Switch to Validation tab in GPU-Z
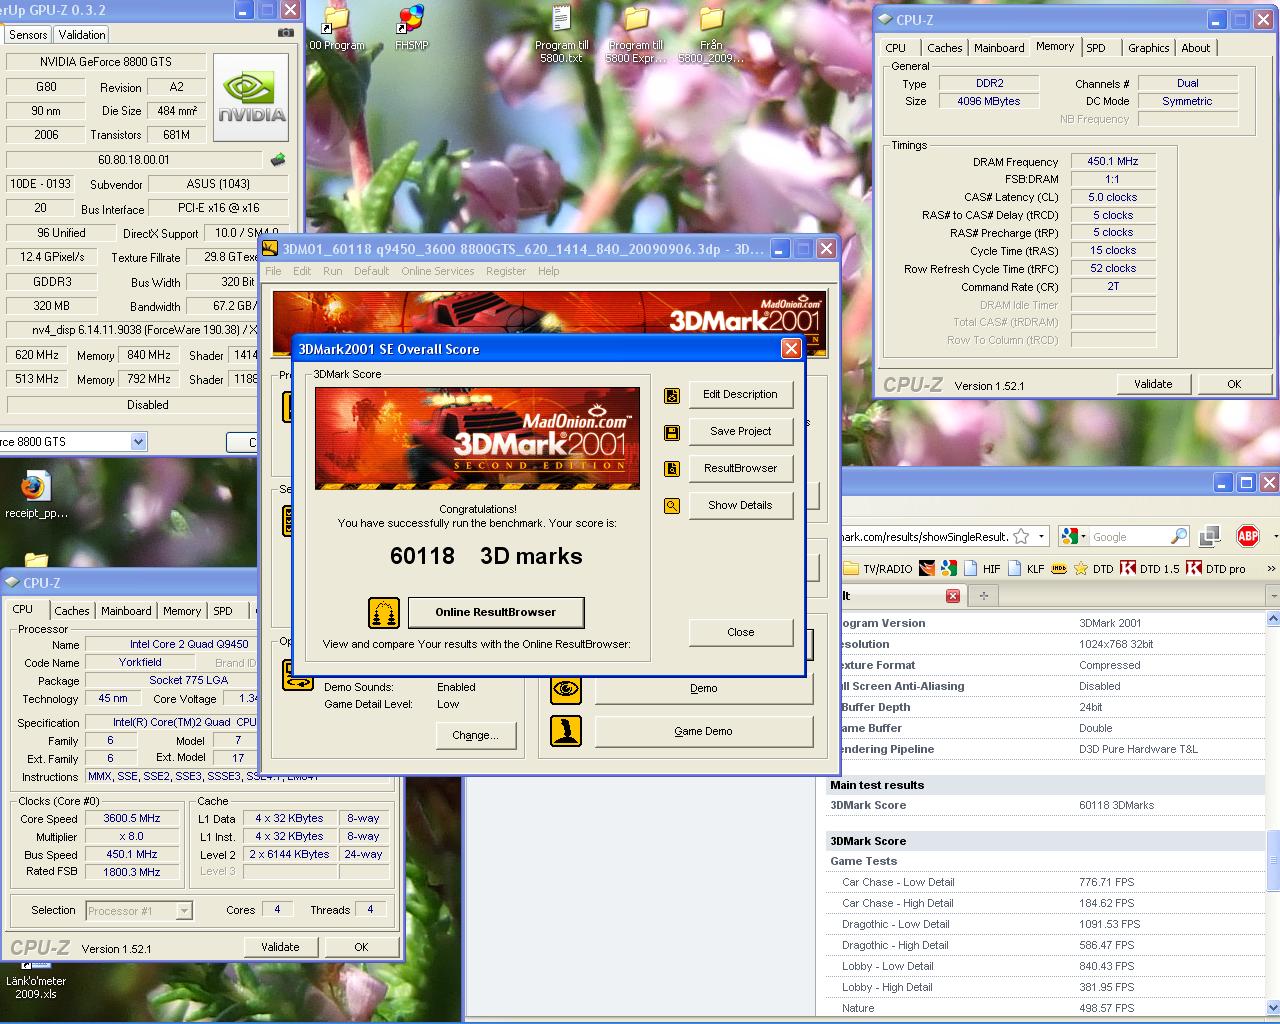 point(82,34)
